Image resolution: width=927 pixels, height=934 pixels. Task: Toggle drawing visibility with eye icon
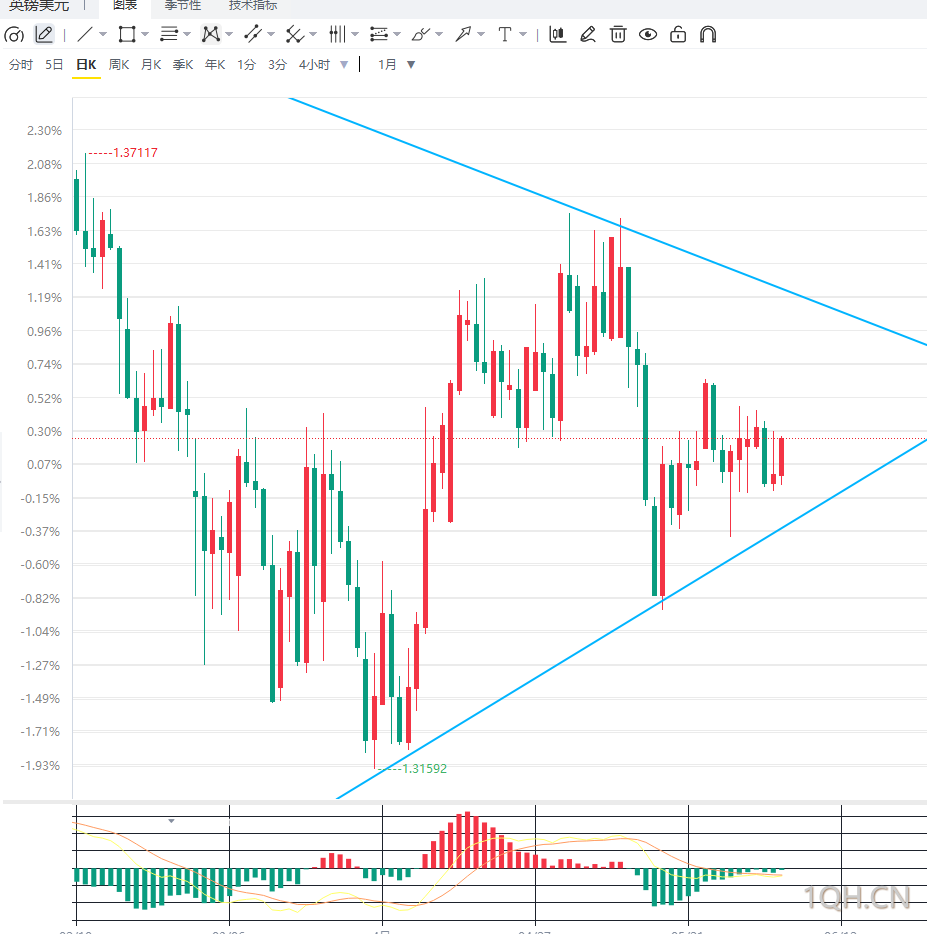click(x=648, y=35)
